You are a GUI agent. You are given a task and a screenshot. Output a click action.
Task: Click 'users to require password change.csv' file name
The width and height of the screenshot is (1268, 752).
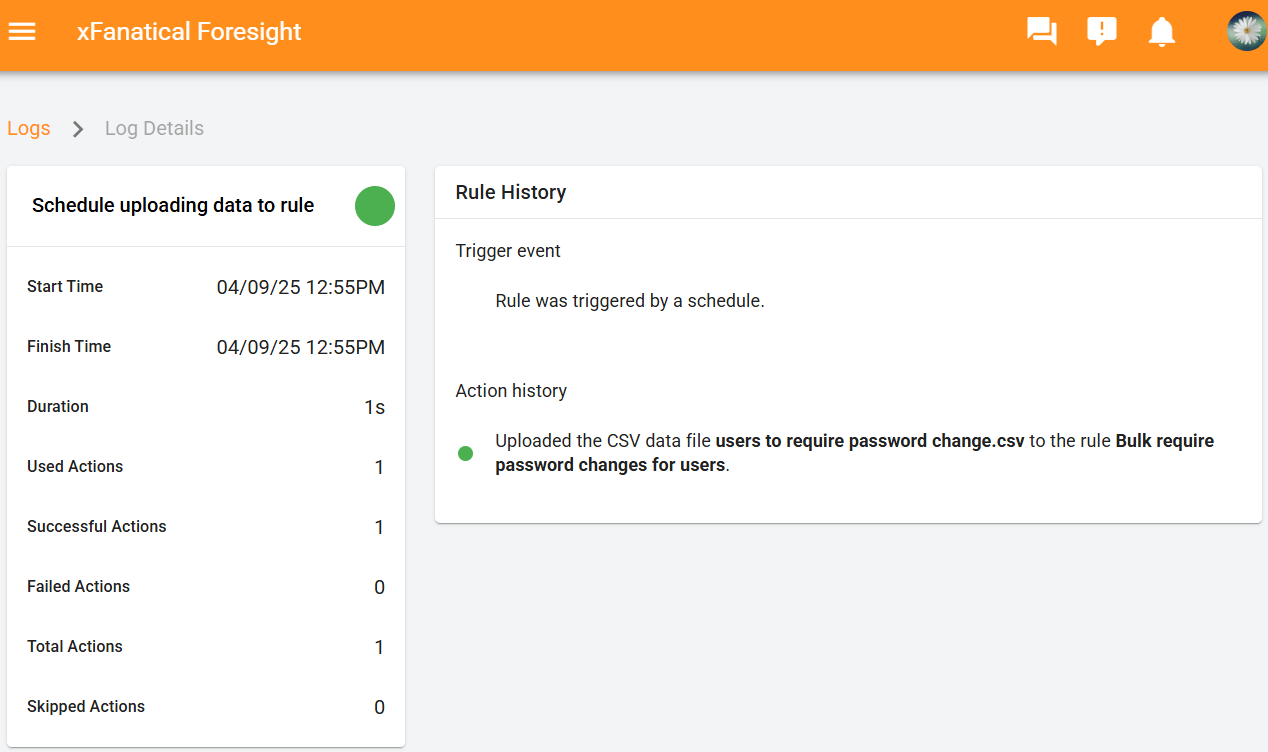coord(870,441)
